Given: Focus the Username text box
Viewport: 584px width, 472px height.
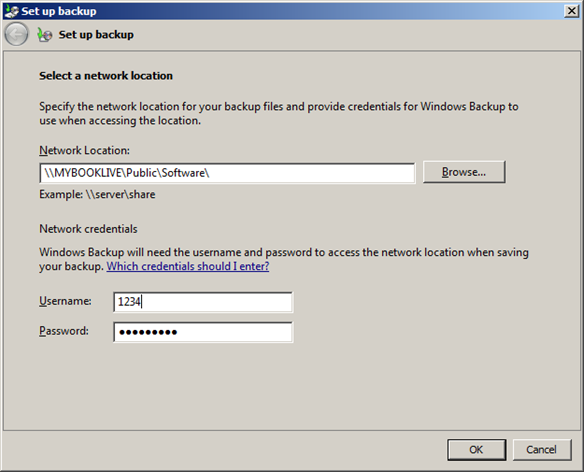Looking at the screenshot, I should pos(203,302).
